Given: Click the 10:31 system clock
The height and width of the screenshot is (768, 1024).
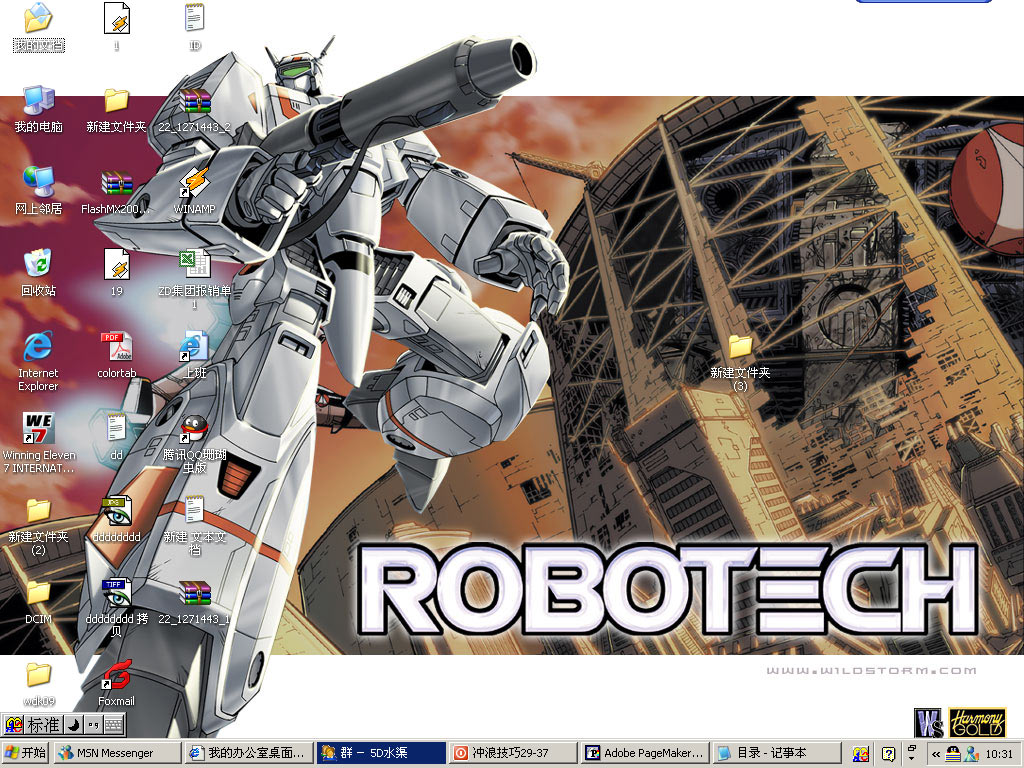Looking at the screenshot, I should coord(999,754).
